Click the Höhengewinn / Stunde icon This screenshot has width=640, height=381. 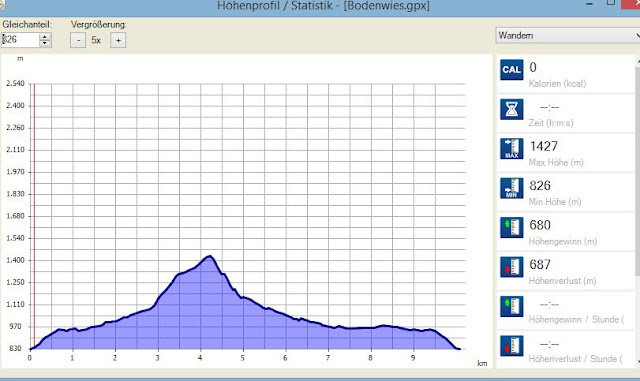[511, 306]
